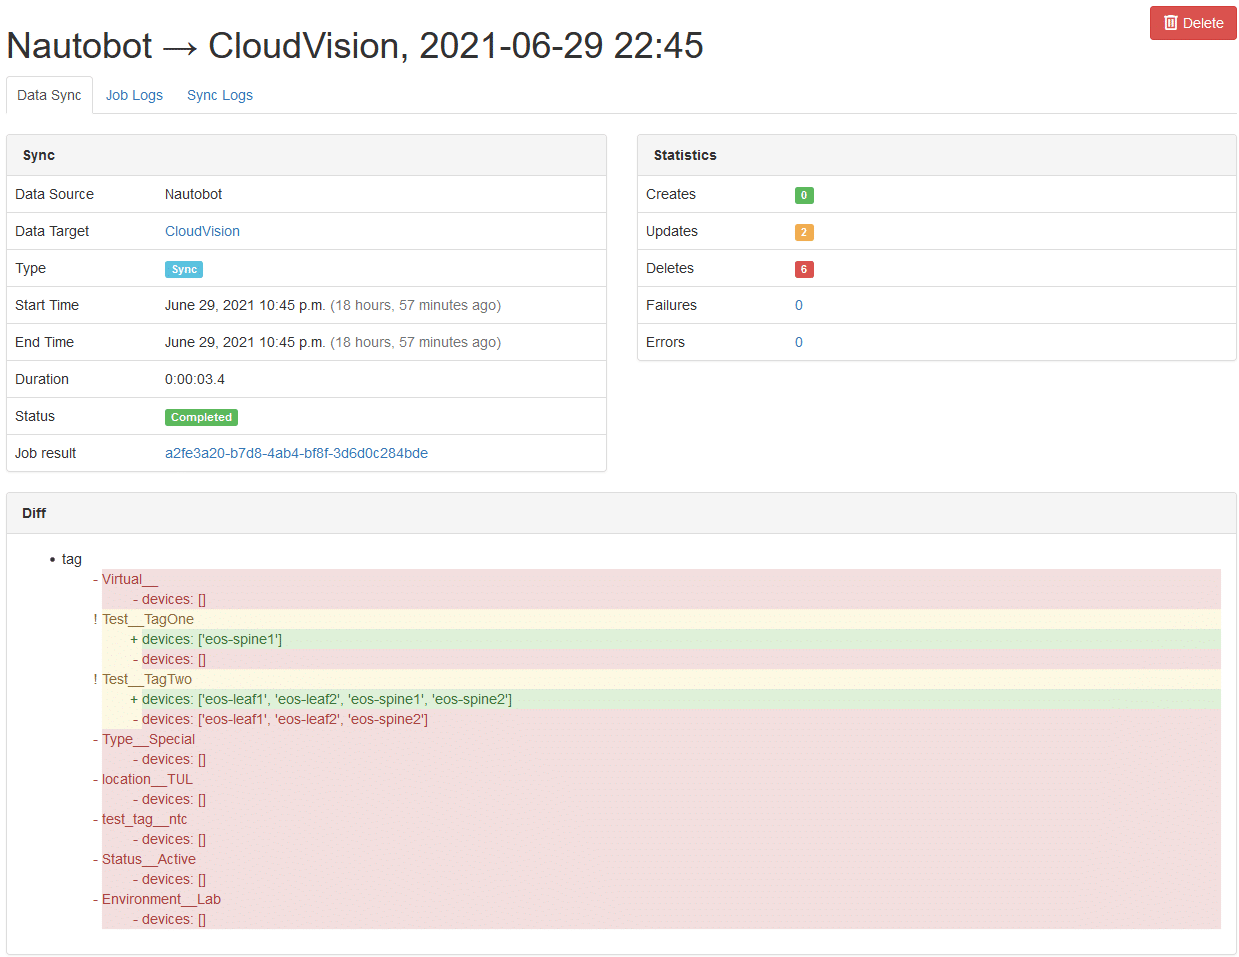1239x957 pixels.
Task: Click the Updates count badge
Action: pyautogui.click(x=804, y=232)
